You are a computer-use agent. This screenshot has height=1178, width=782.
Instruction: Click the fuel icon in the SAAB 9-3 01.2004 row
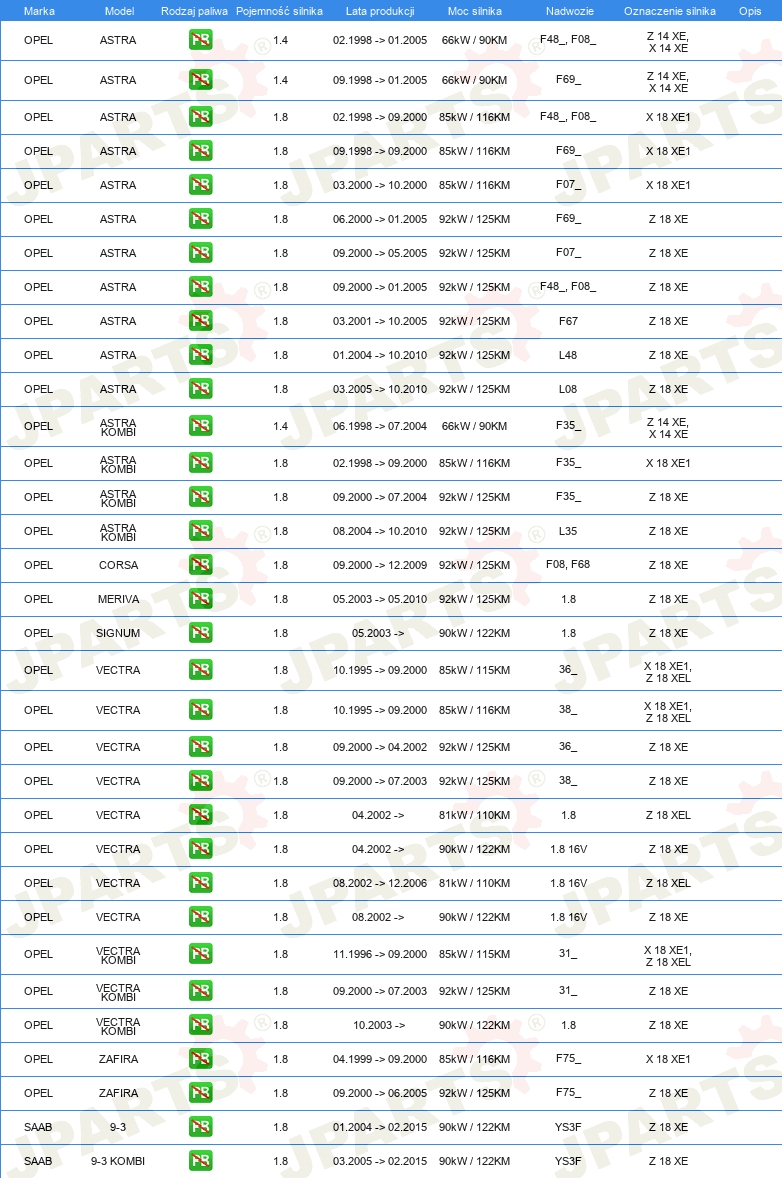click(201, 1126)
